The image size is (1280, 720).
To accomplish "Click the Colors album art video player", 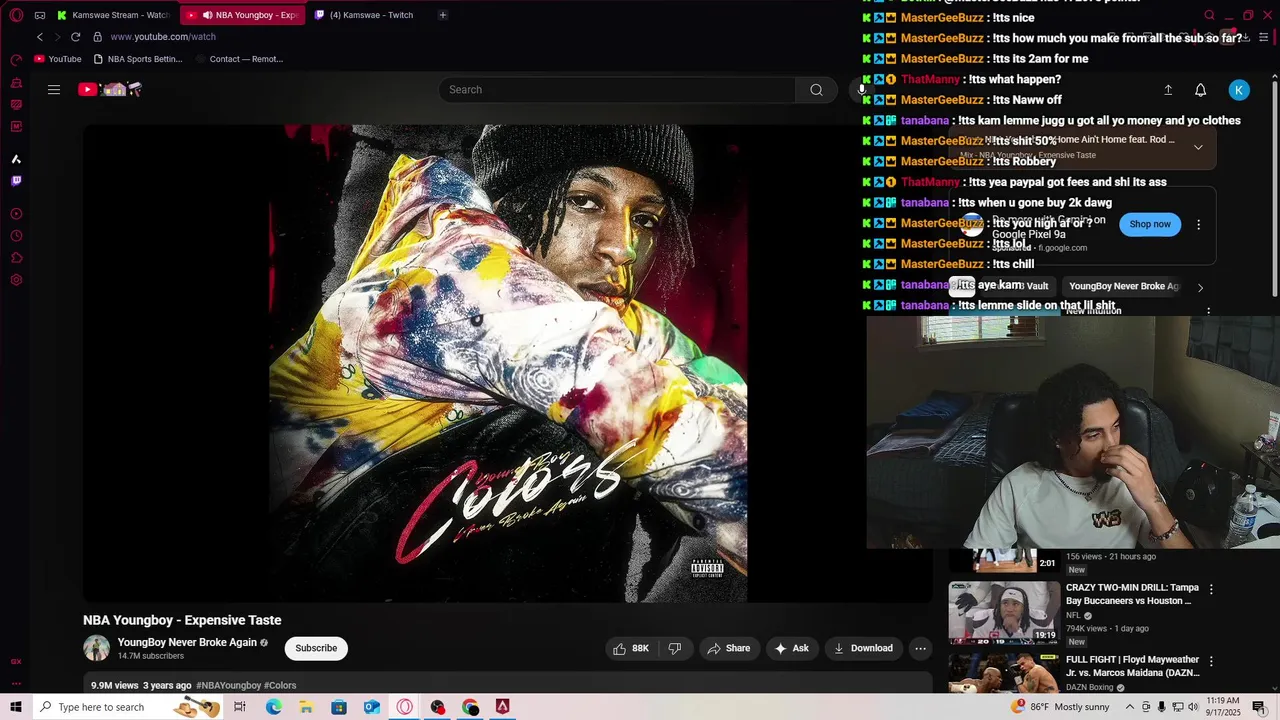I will (x=508, y=364).
